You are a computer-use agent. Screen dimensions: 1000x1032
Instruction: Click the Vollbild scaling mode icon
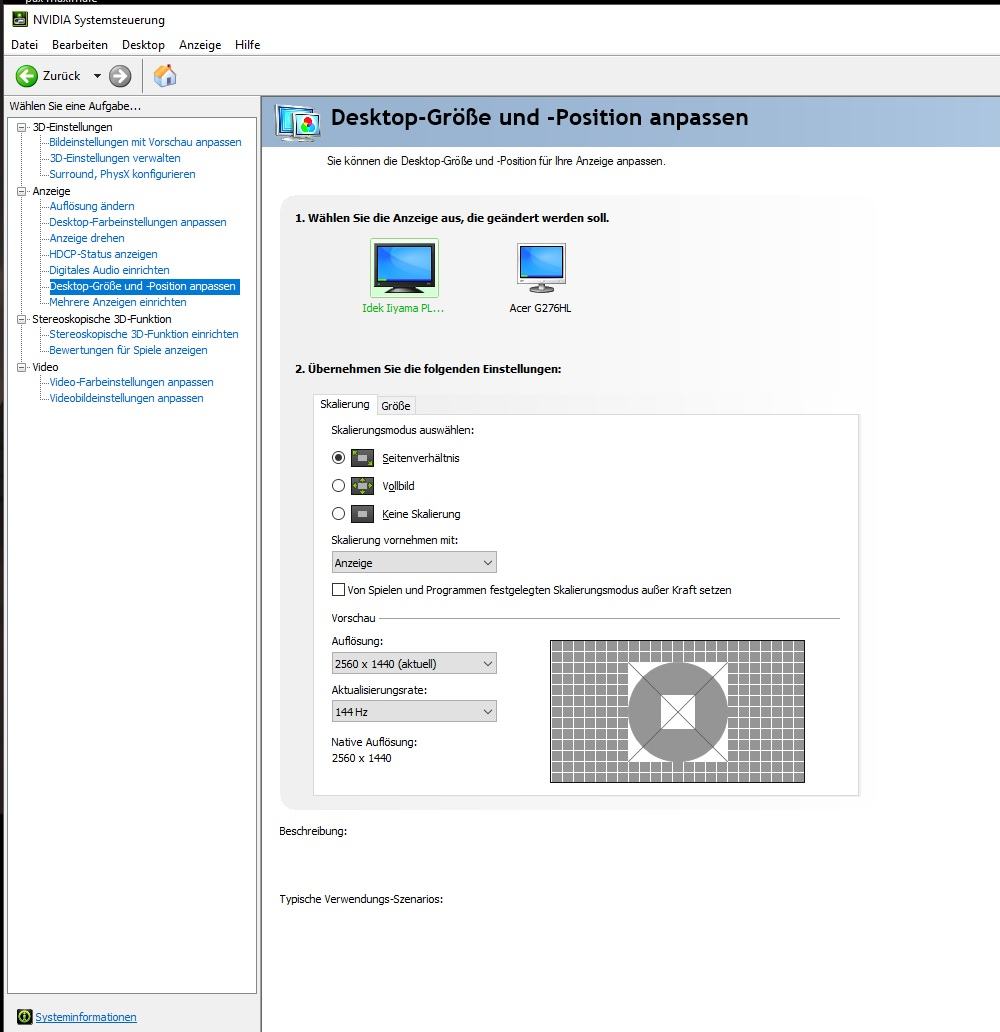362,486
